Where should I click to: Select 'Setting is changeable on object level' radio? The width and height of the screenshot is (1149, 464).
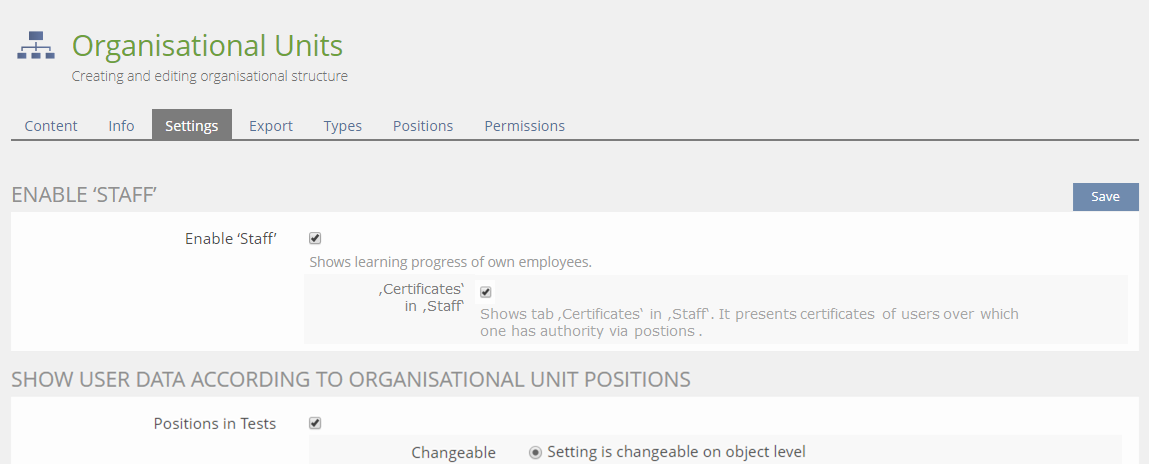point(536,452)
